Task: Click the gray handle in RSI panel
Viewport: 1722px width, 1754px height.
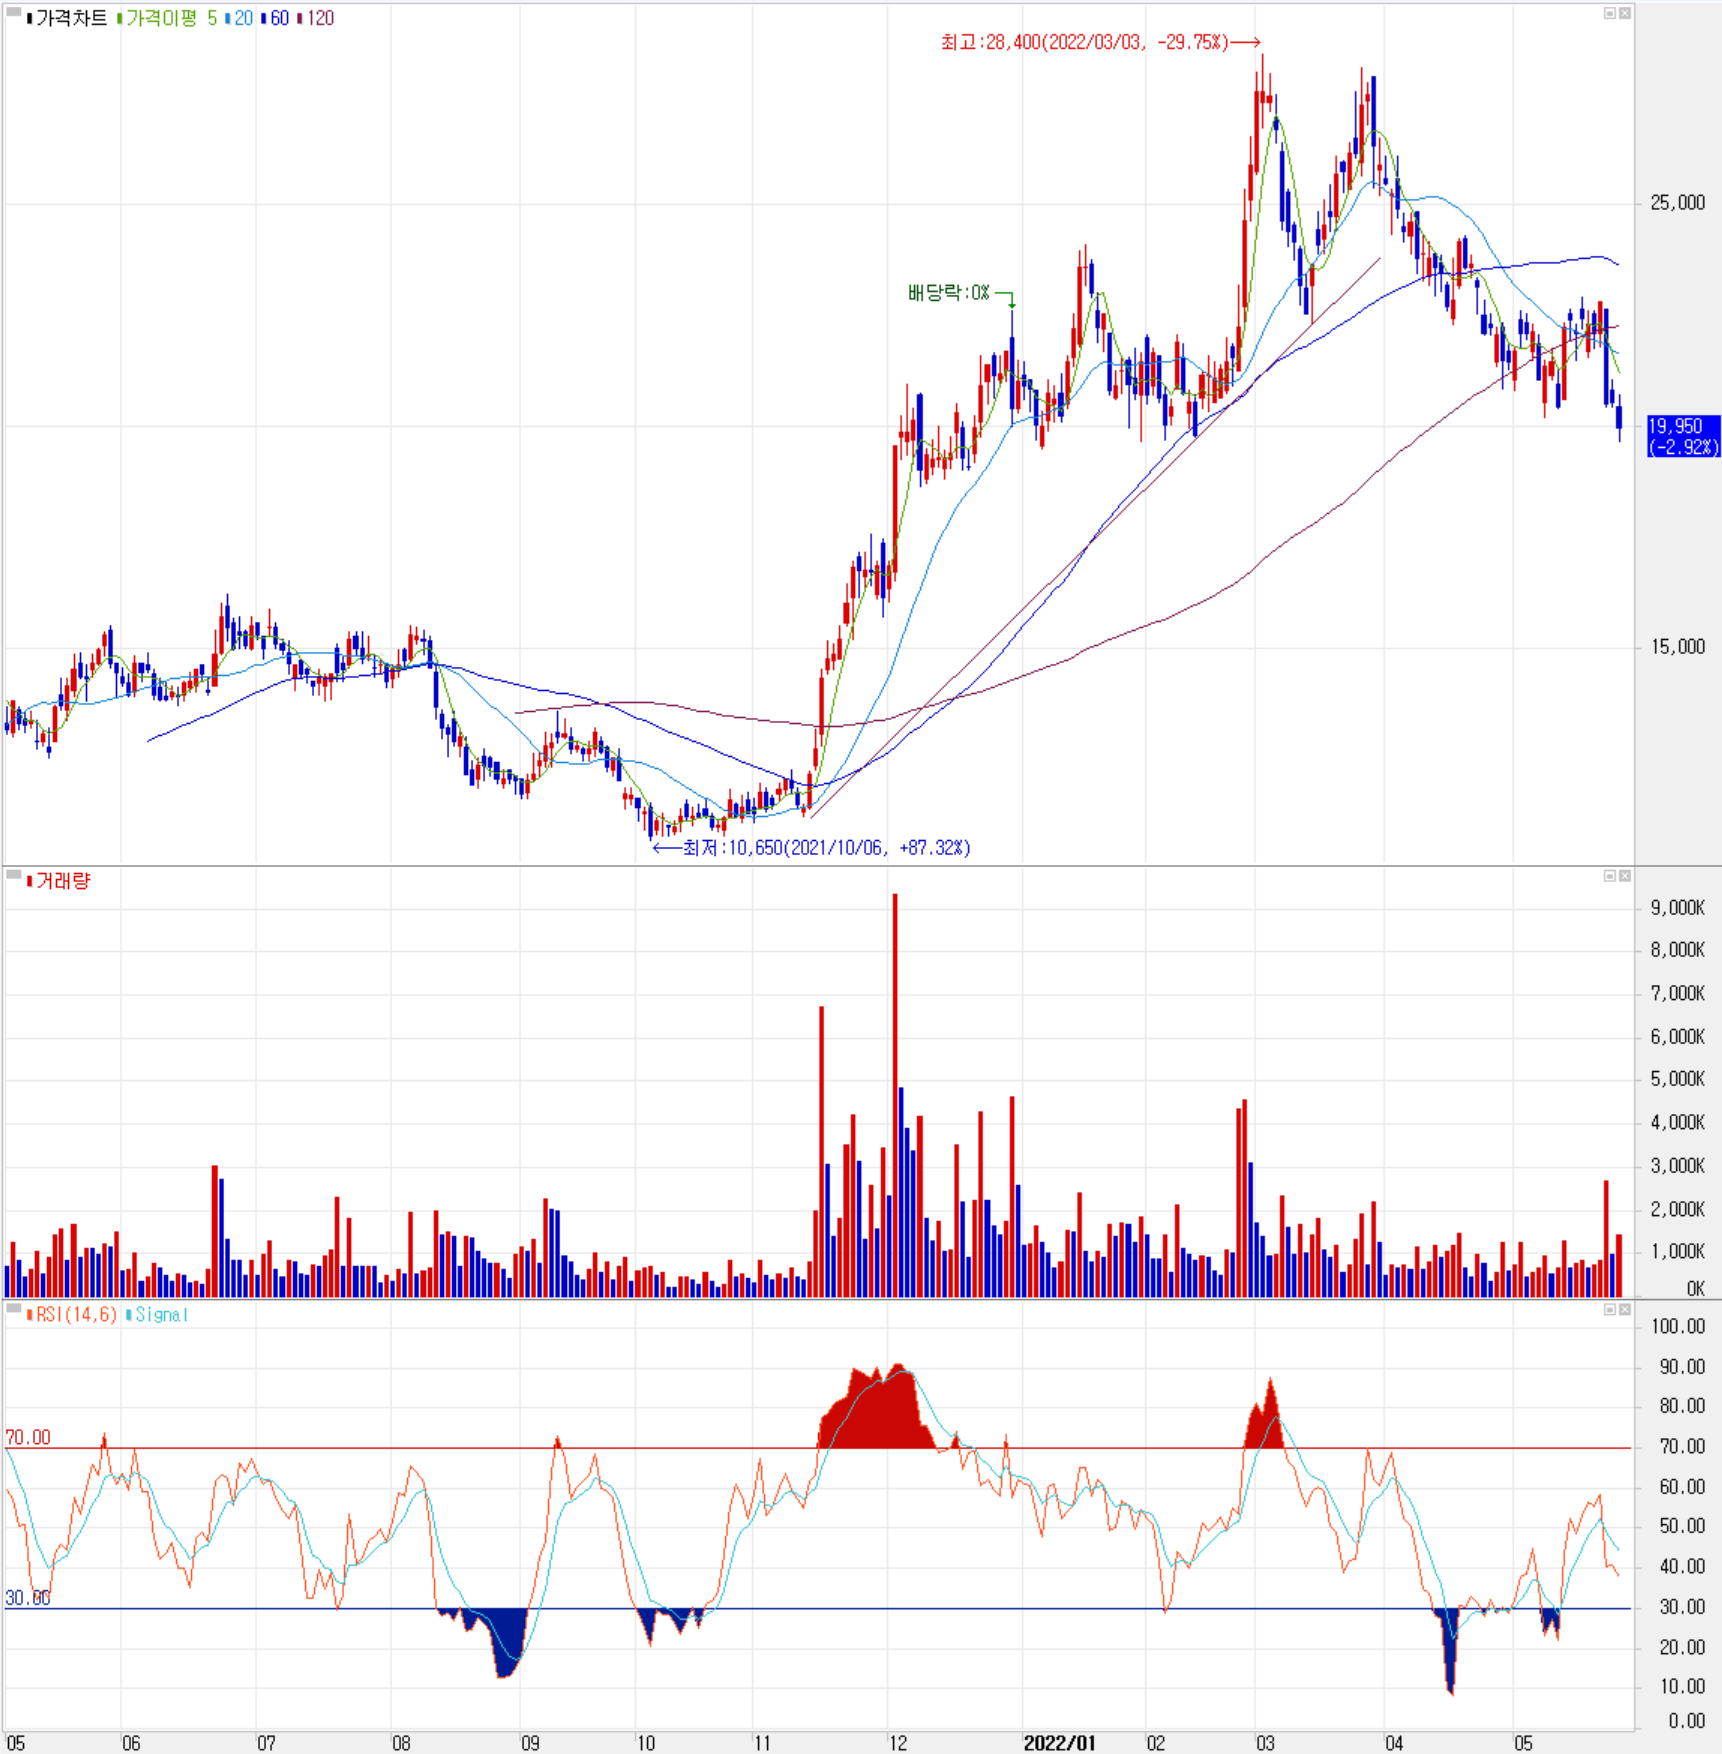Action: tap(13, 1308)
